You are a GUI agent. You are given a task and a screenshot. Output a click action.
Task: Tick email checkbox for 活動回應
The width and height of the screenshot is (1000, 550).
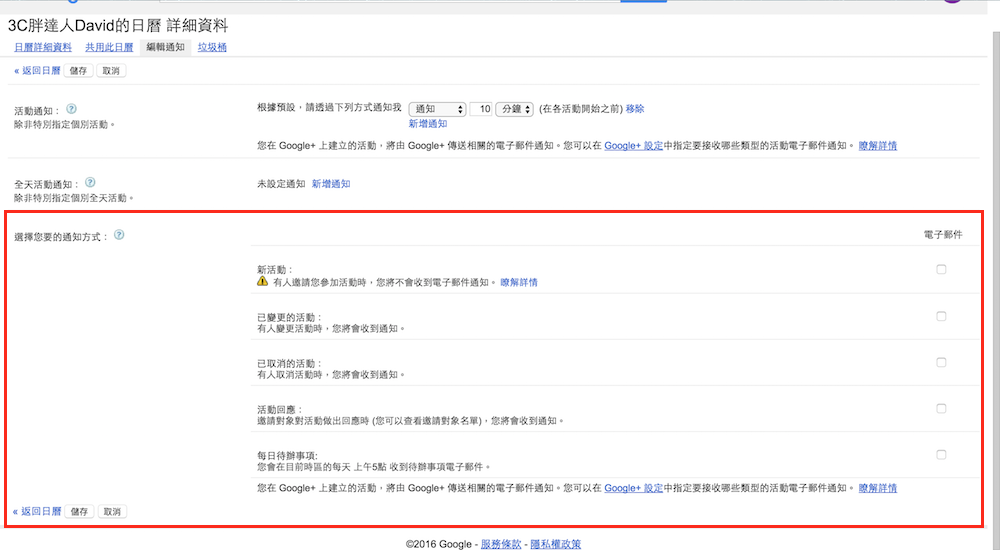pos(941,408)
